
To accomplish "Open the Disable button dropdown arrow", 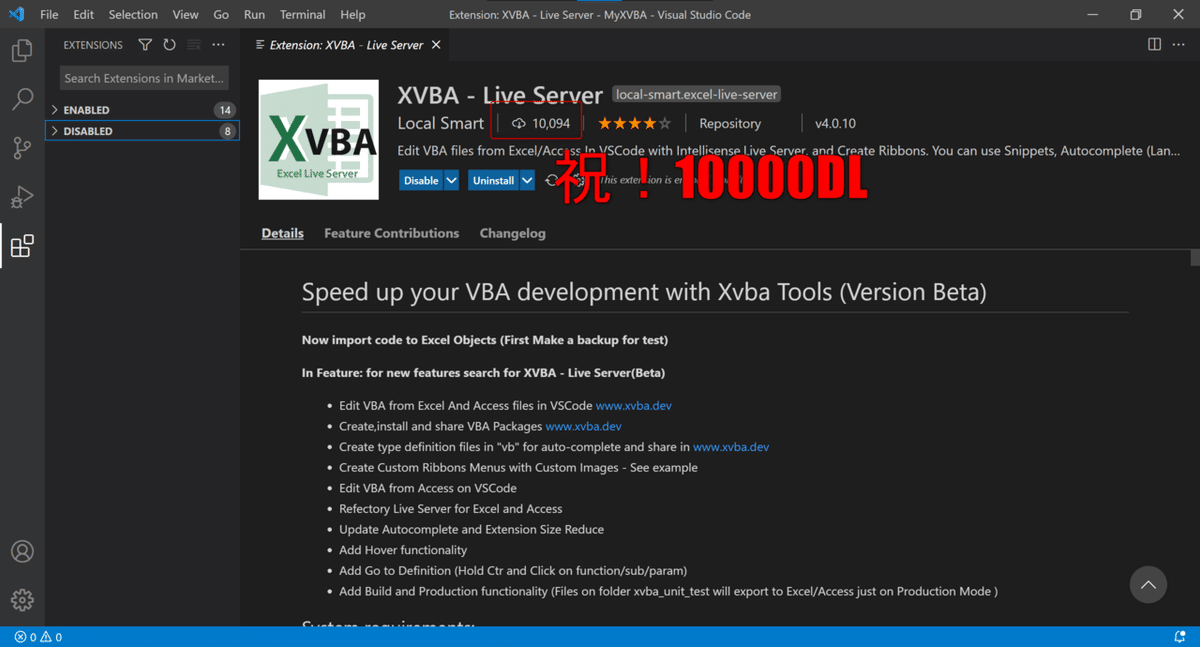I will tap(451, 181).
